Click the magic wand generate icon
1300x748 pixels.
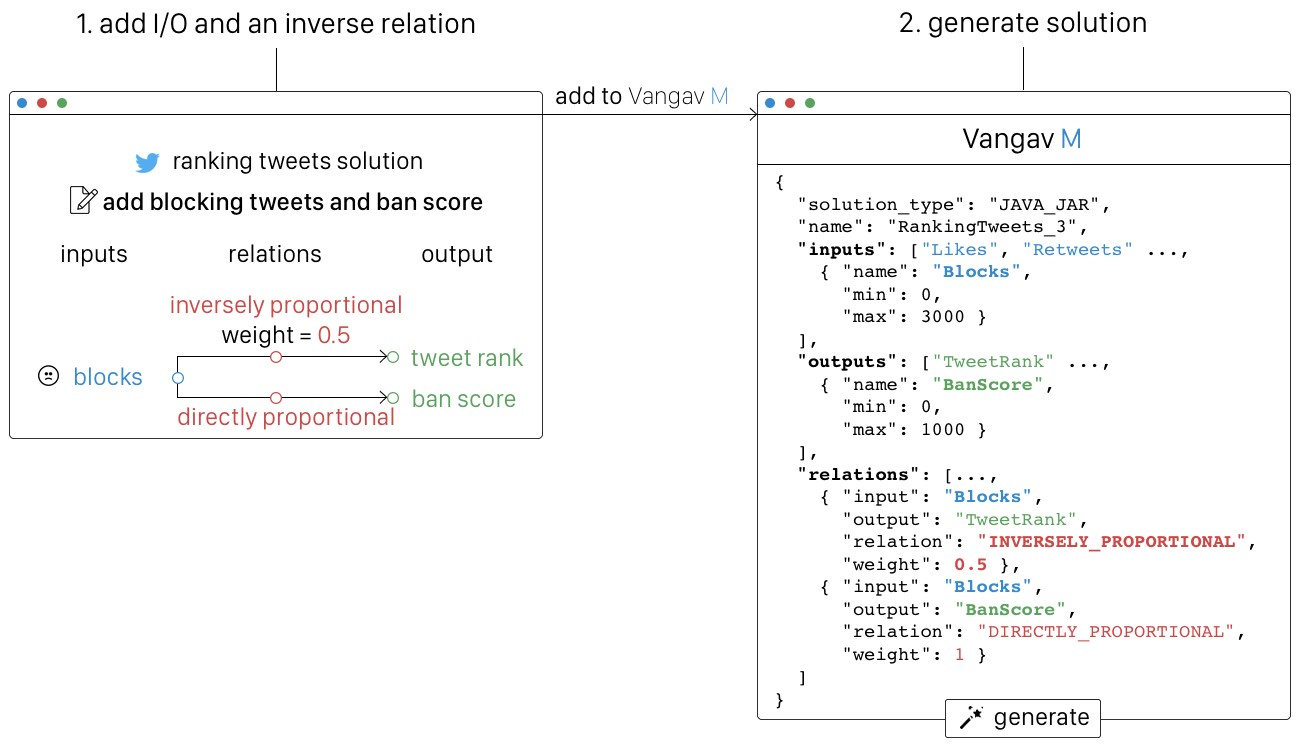coord(971,718)
